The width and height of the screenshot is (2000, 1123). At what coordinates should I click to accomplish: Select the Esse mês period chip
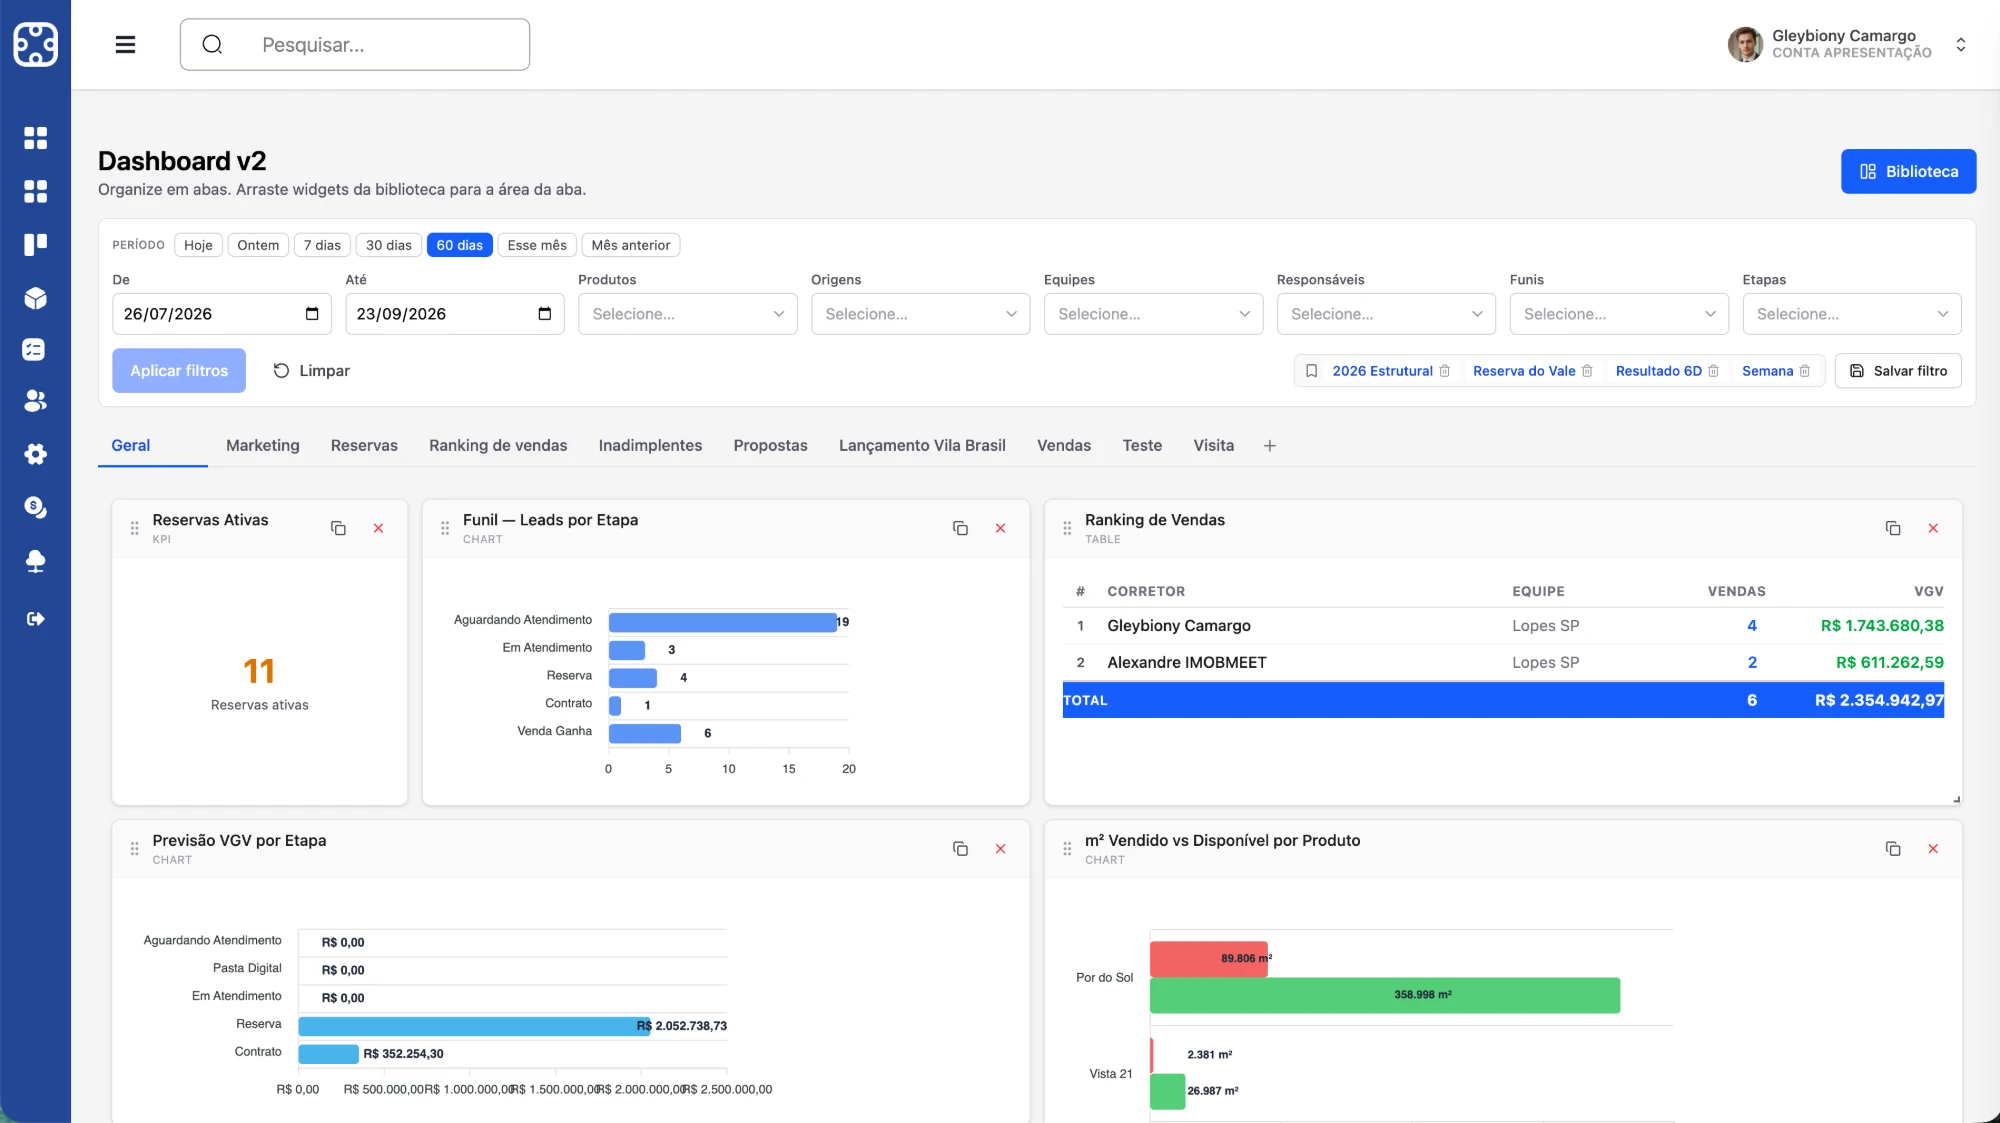coord(537,245)
